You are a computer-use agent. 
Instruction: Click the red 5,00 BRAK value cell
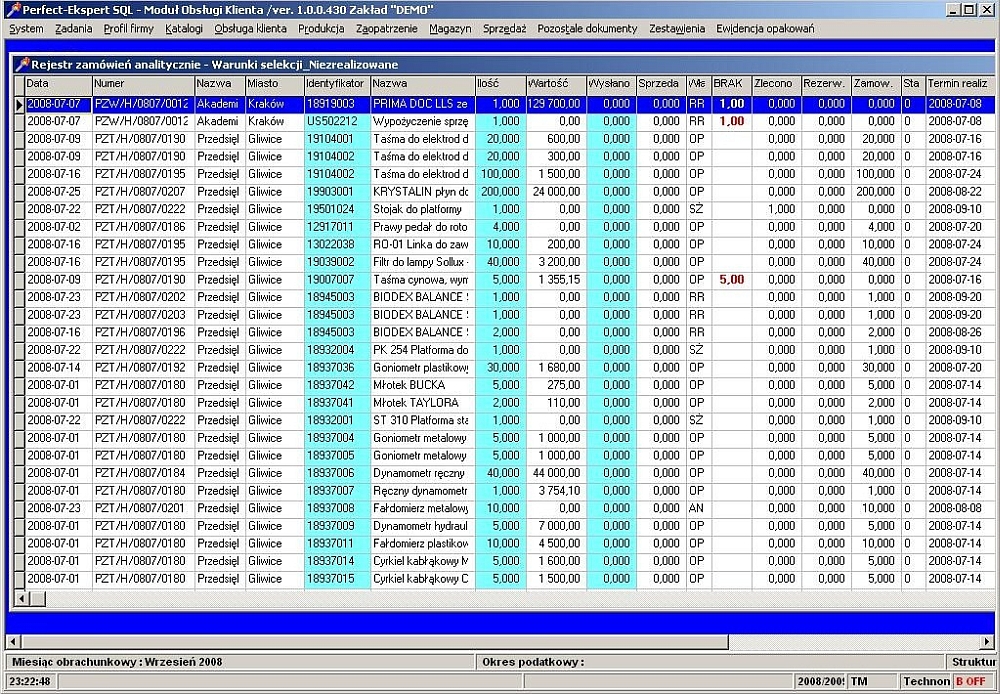[x=730, y=280]
